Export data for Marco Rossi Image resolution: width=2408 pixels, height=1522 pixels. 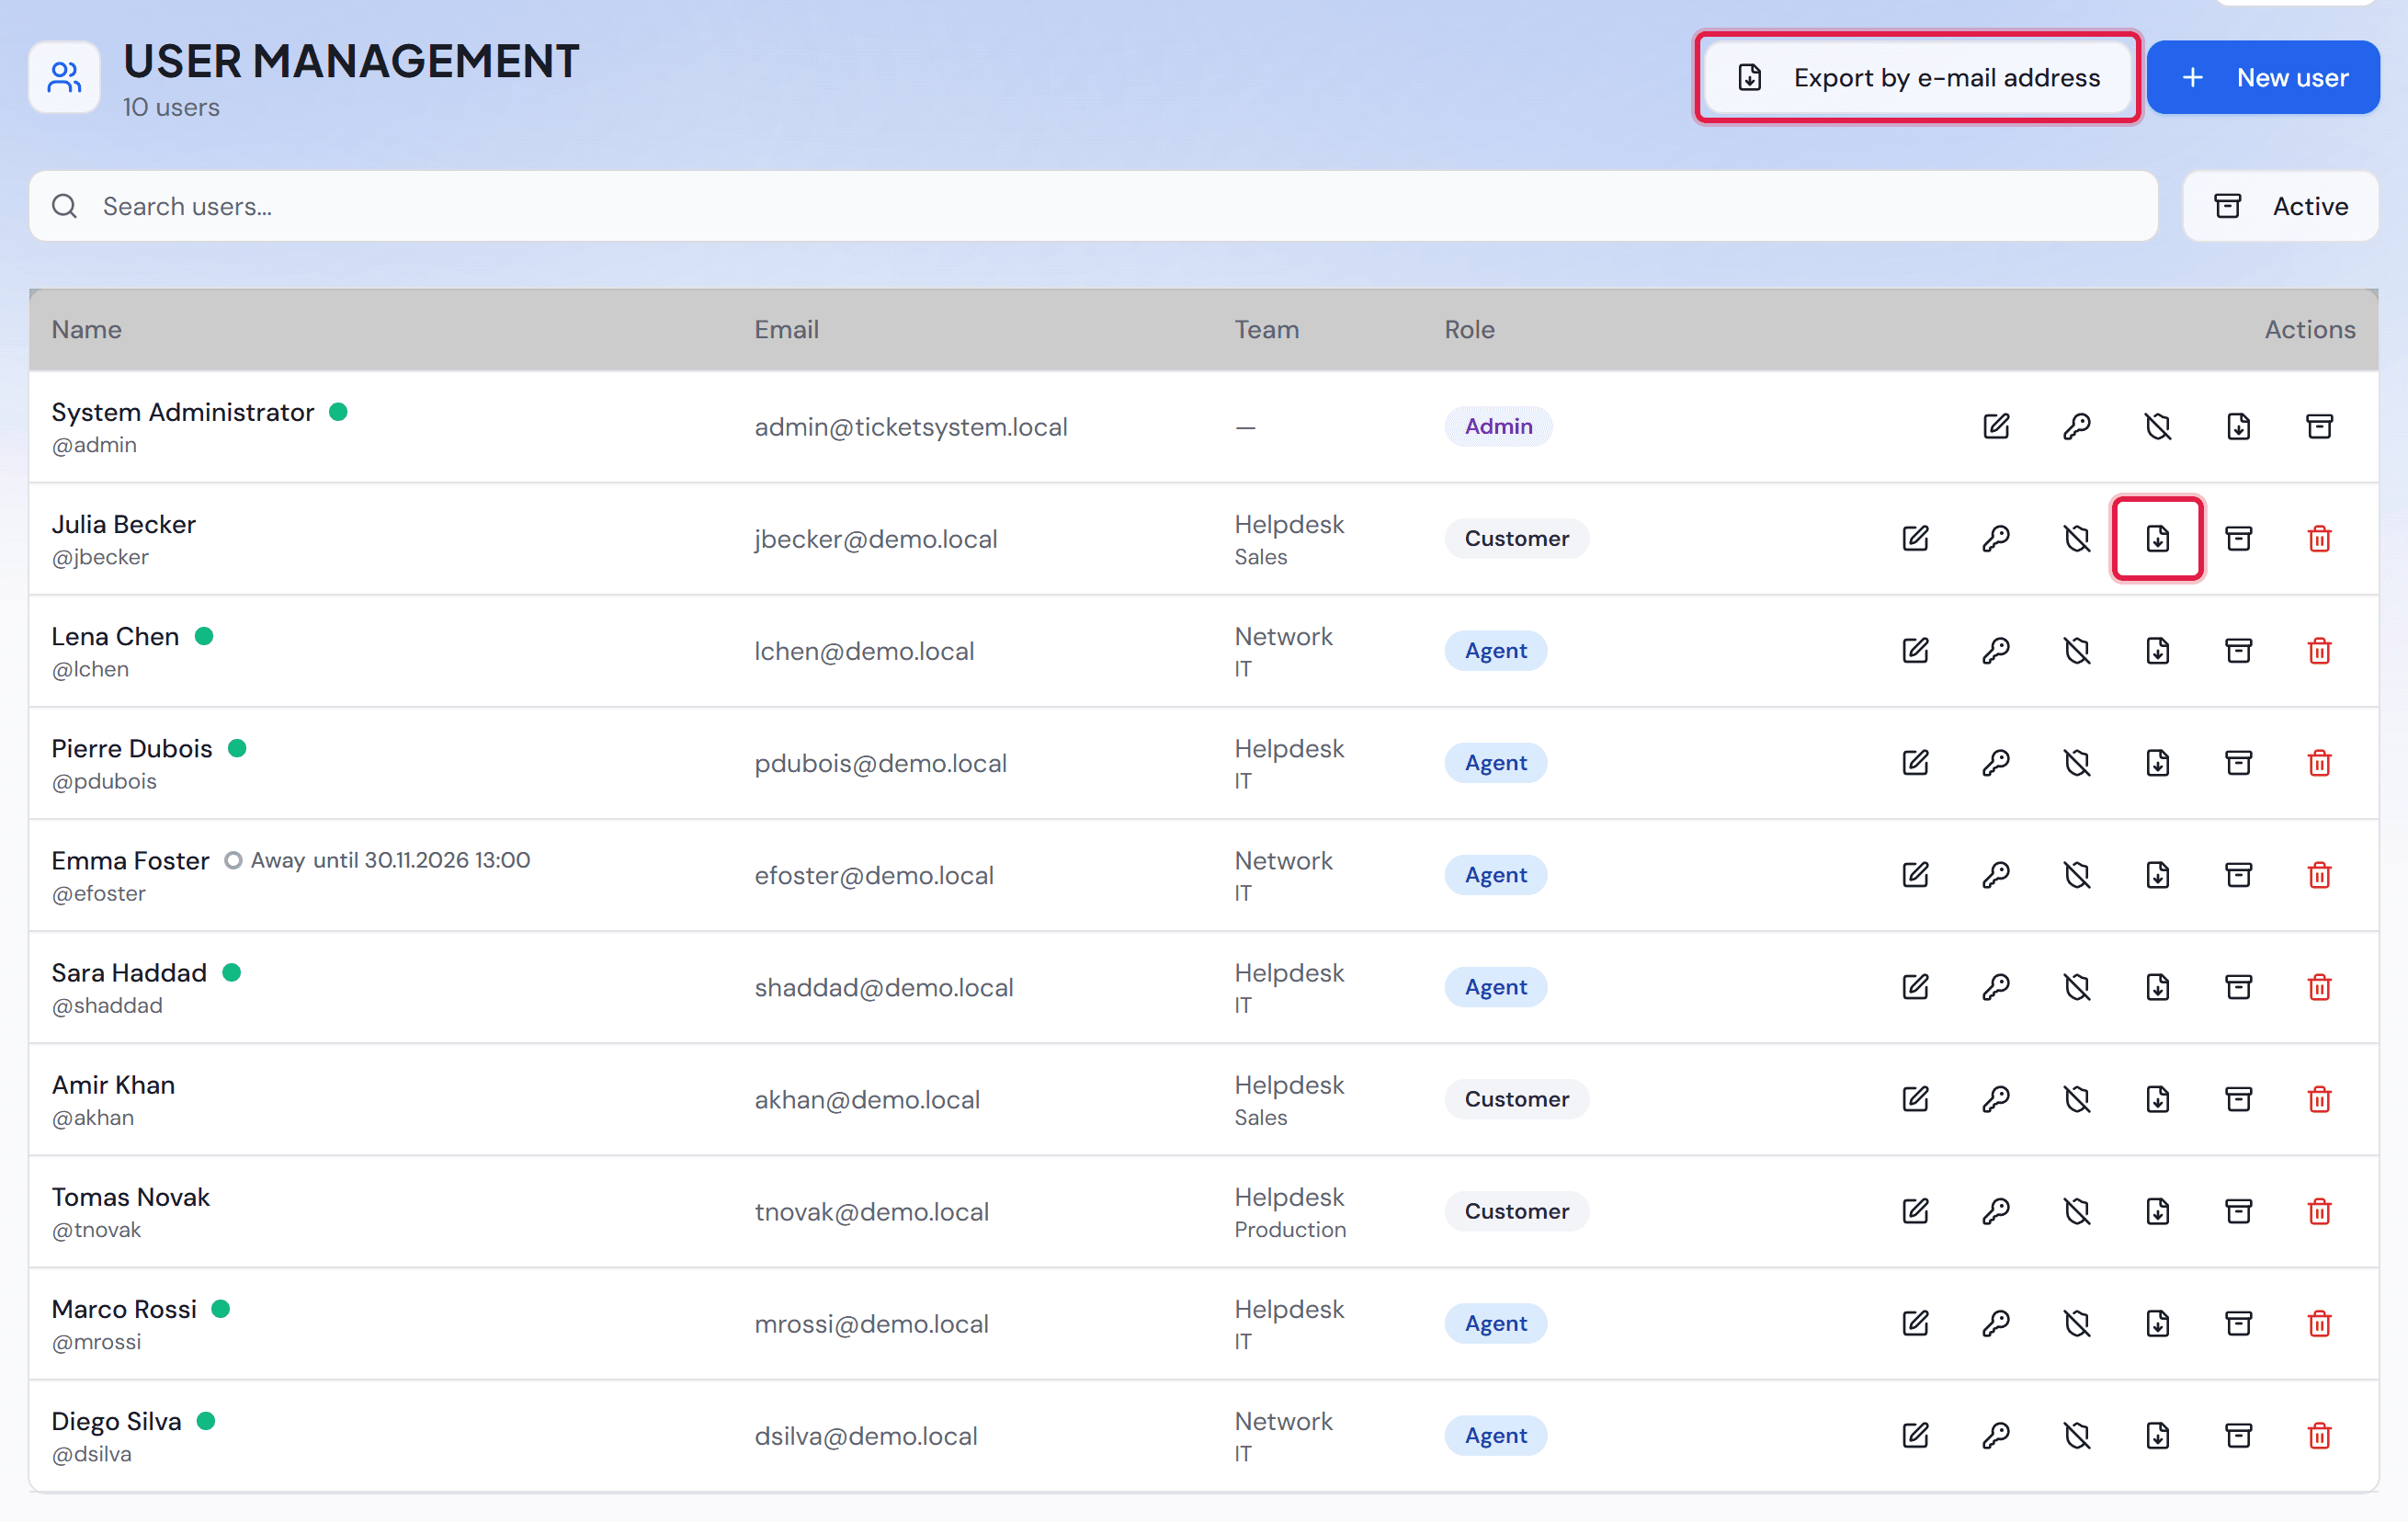click(x=2158, y=1323)
